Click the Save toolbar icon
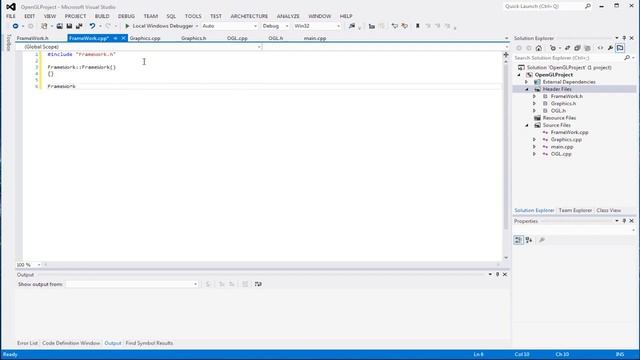640x360 pixels. 69,26
